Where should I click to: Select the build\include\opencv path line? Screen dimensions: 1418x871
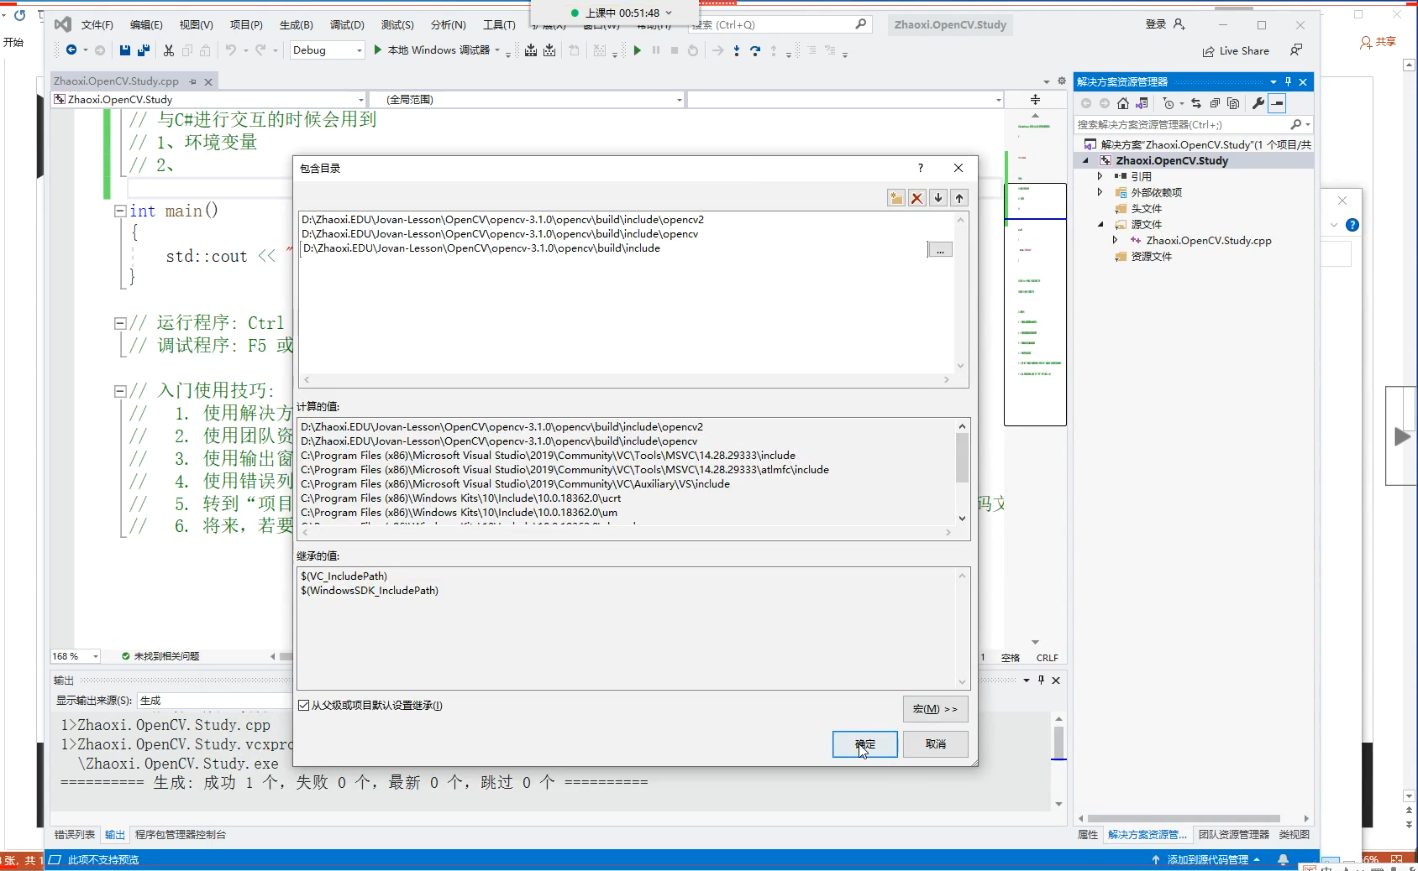coord(499,234)
